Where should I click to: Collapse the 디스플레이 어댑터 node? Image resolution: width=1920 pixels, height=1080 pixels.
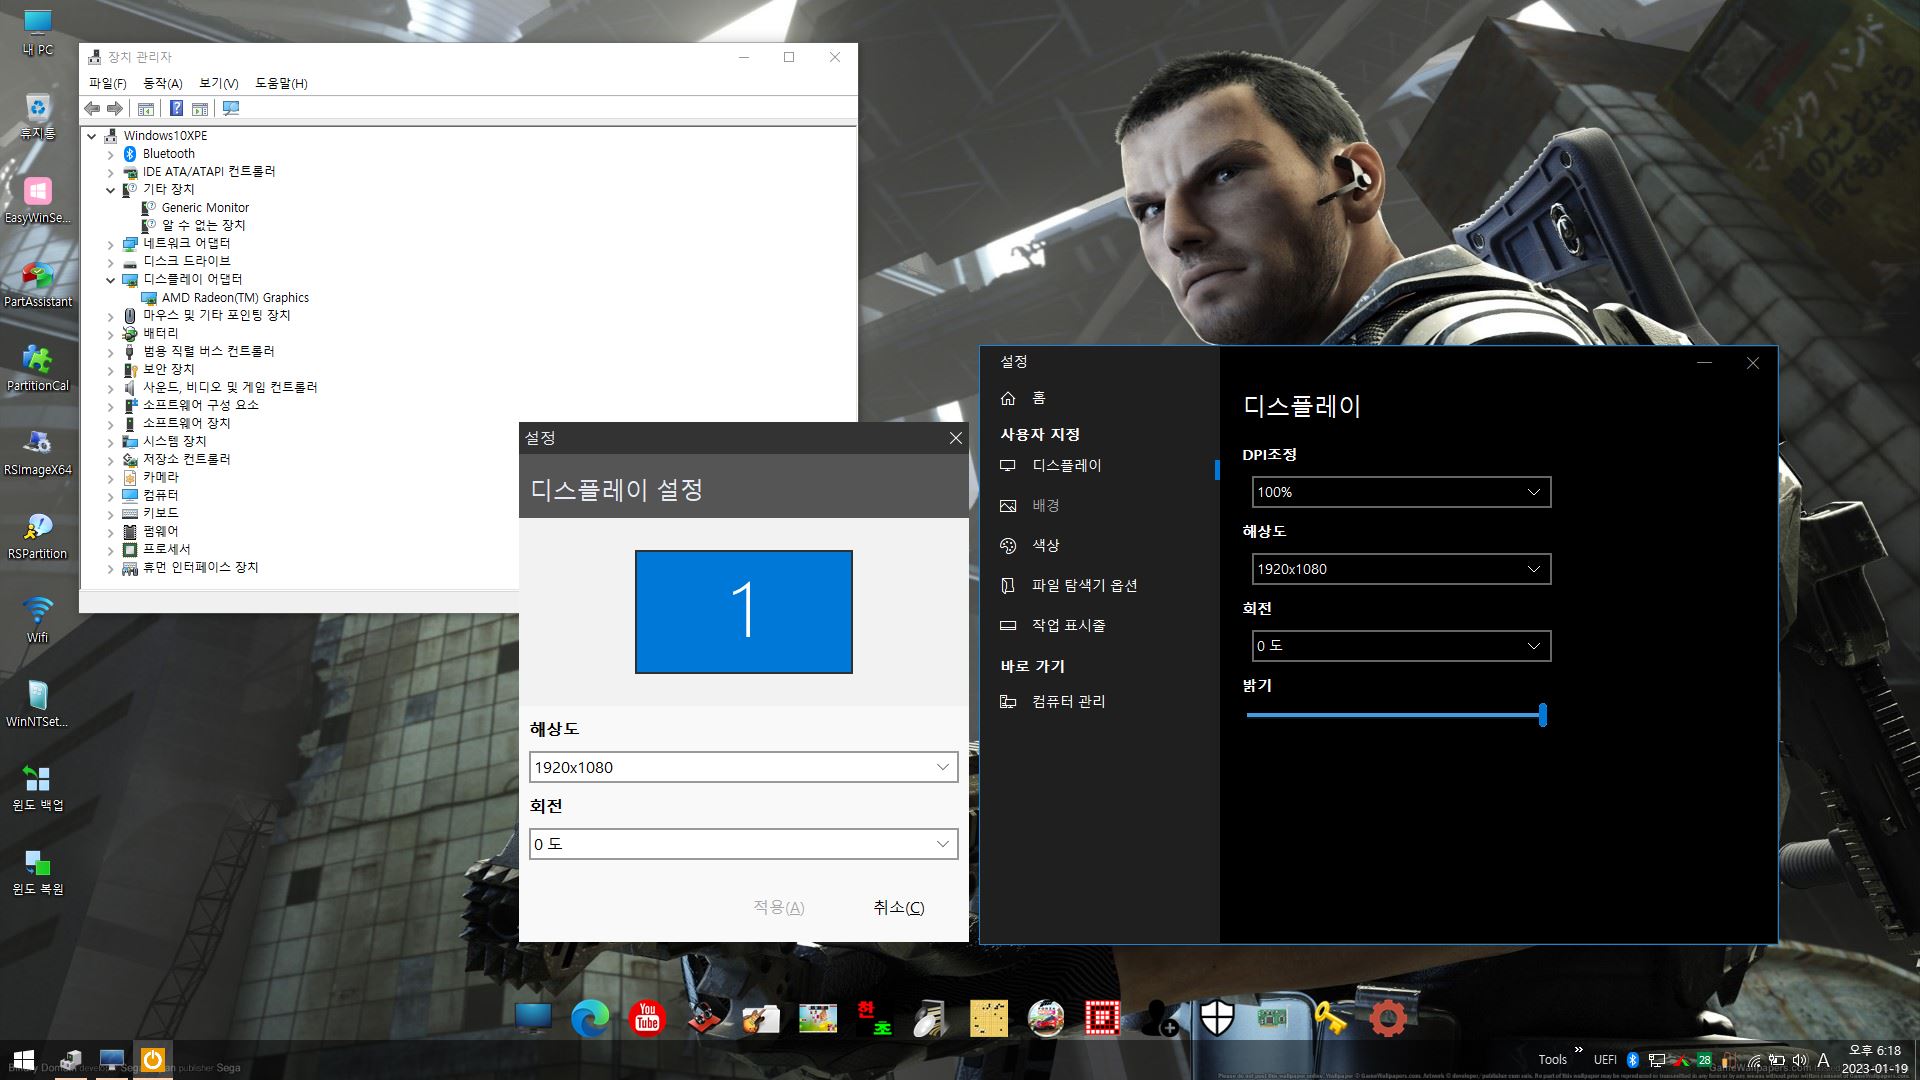(111, 280)
